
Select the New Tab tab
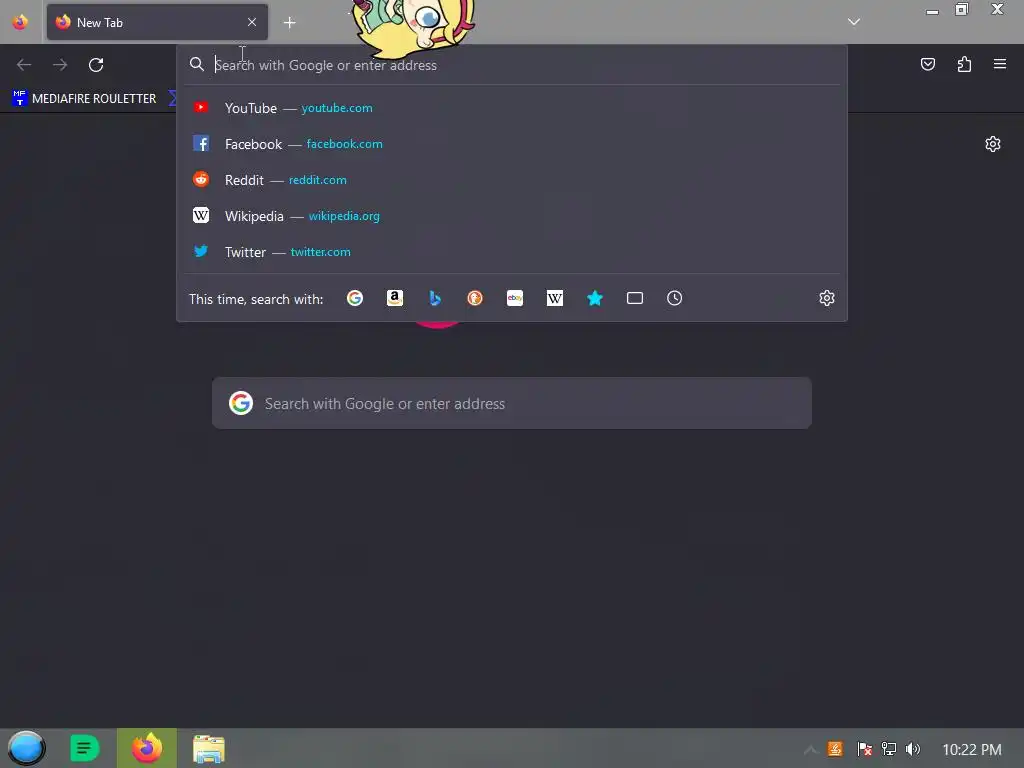point(157,22)
